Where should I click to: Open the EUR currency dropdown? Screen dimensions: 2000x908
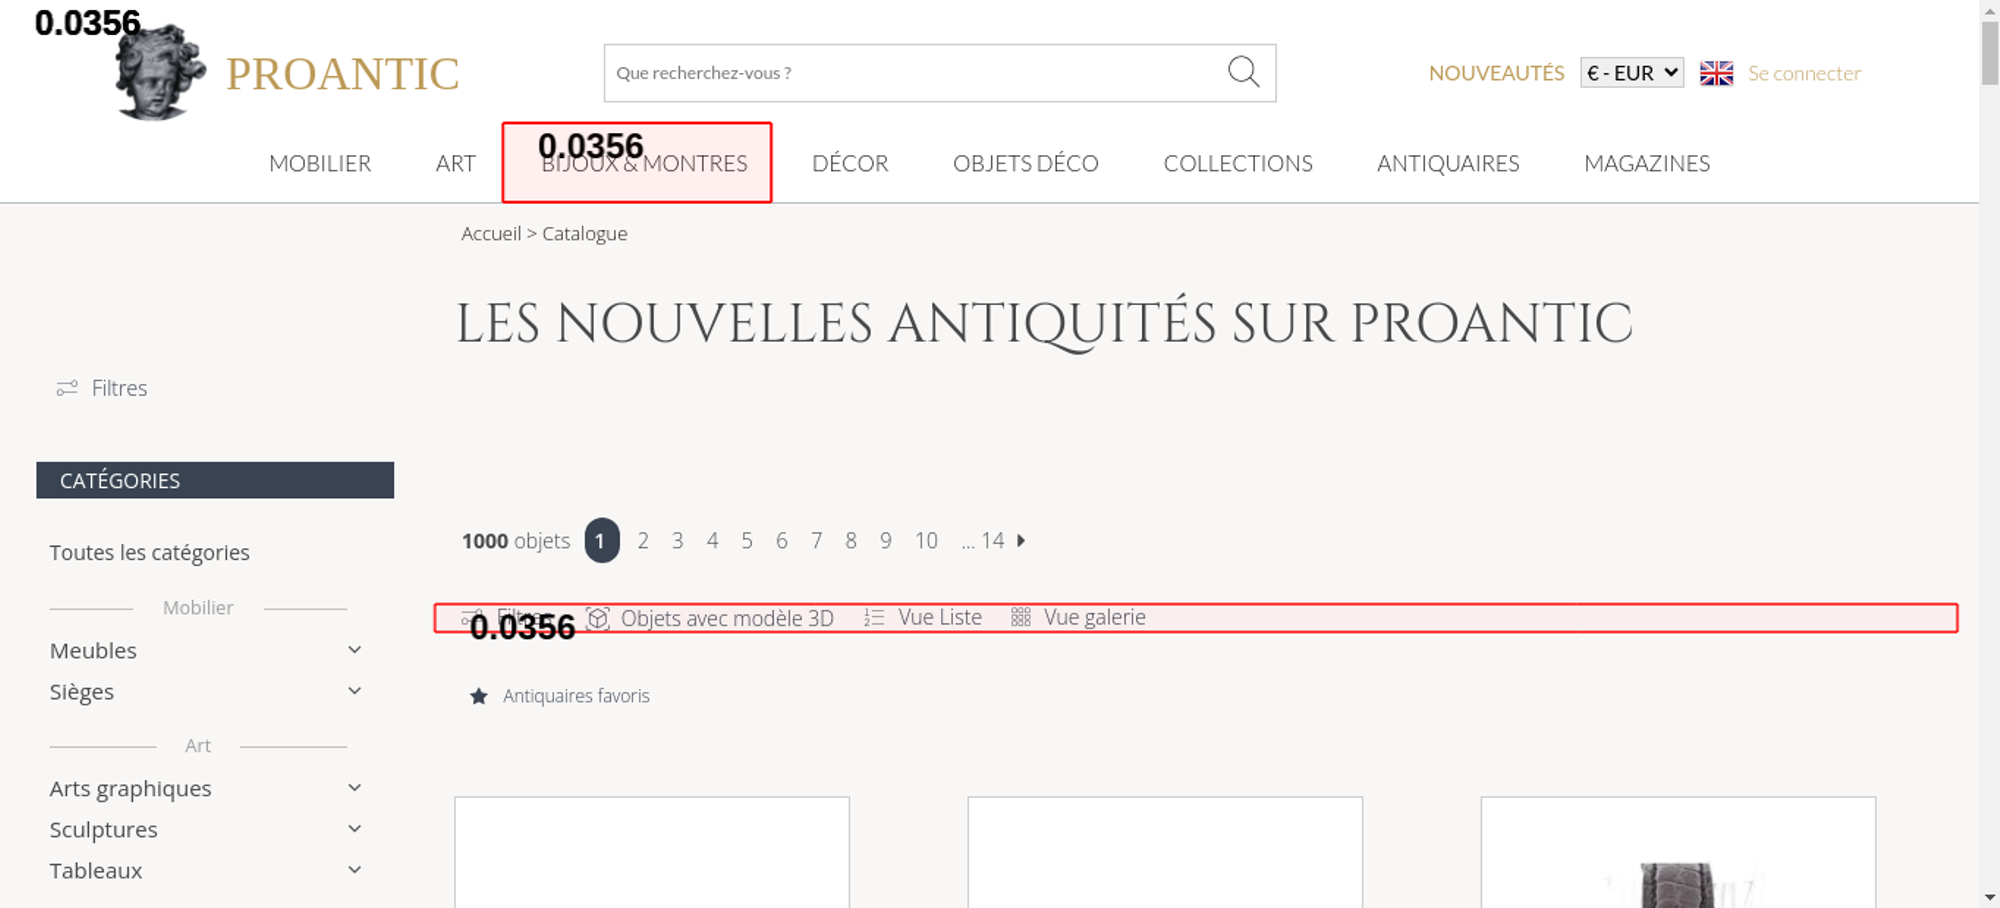(1631, 73)
